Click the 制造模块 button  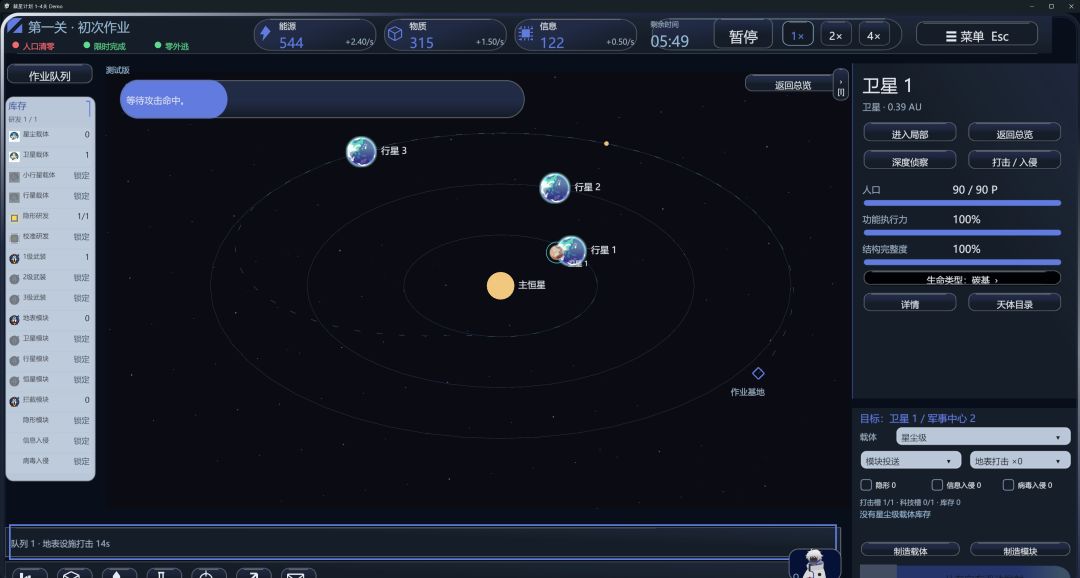[x=1020, y=550]
